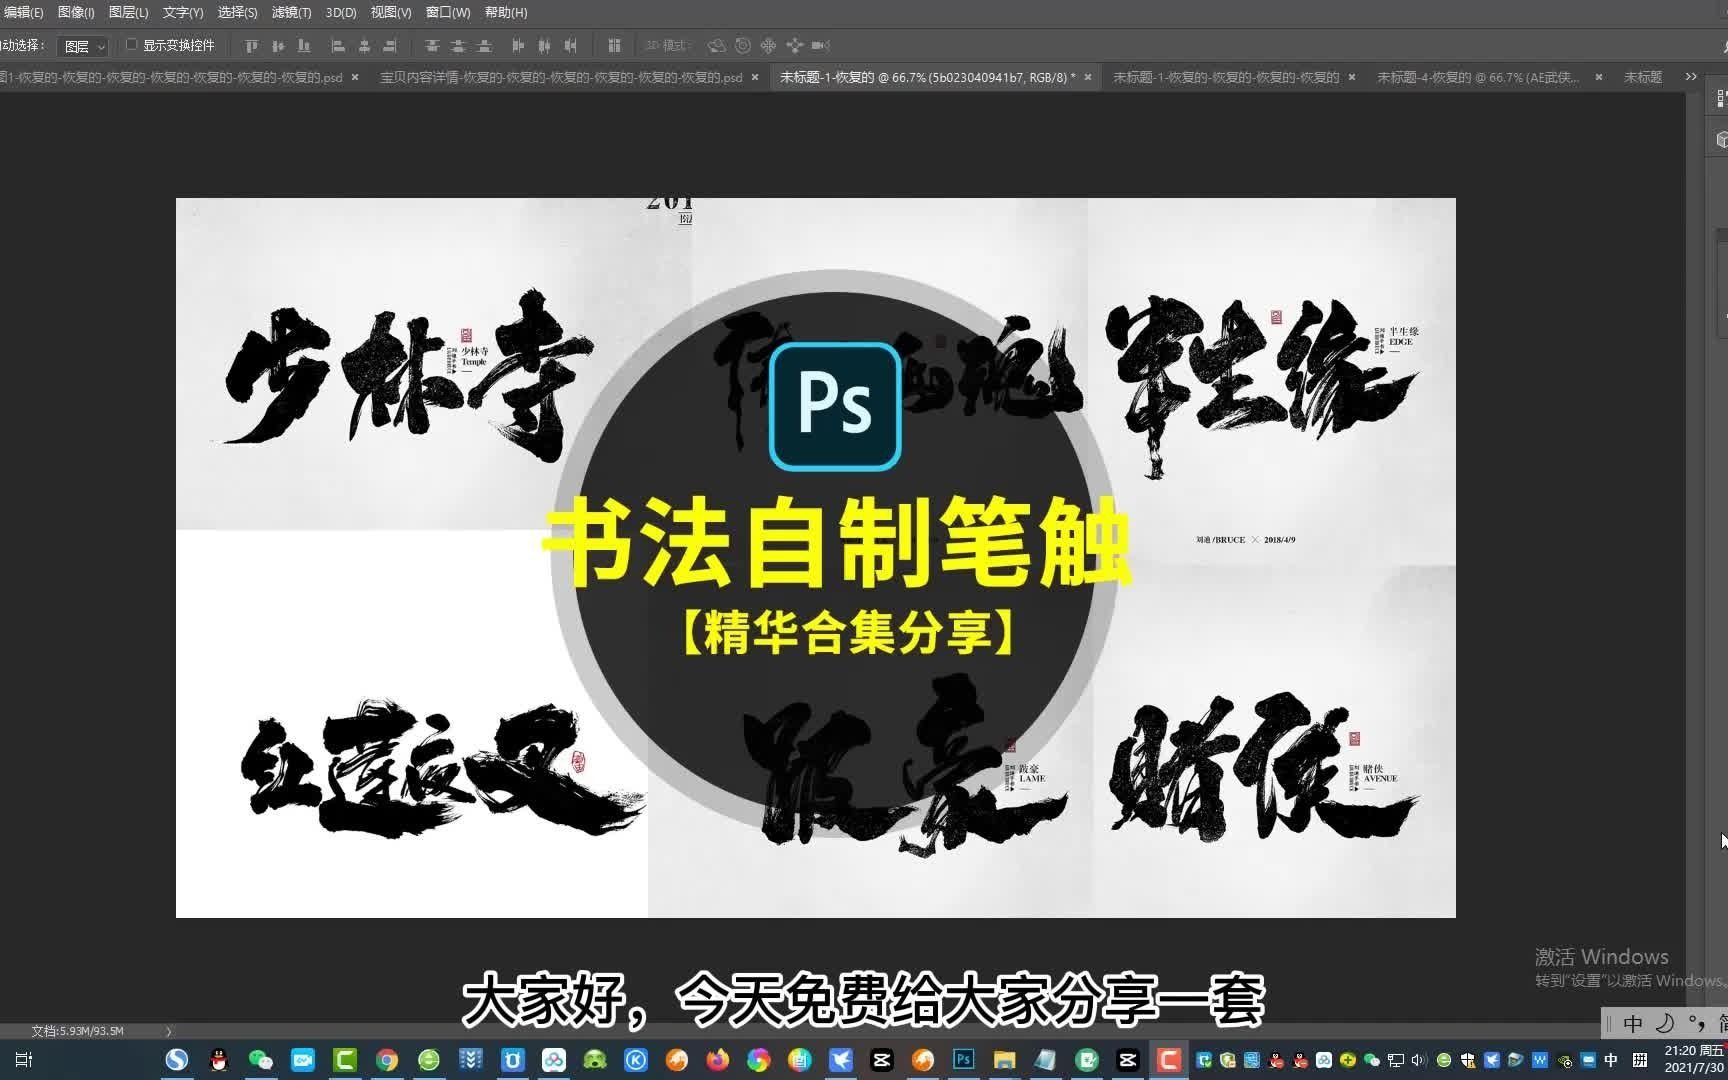The height and width of the screenshot is (1080, 1728).
Task: Switch to the 未标题-1-恢复的-恢复的-恢复的-恢复的 tab
Action: [1225, 77]
